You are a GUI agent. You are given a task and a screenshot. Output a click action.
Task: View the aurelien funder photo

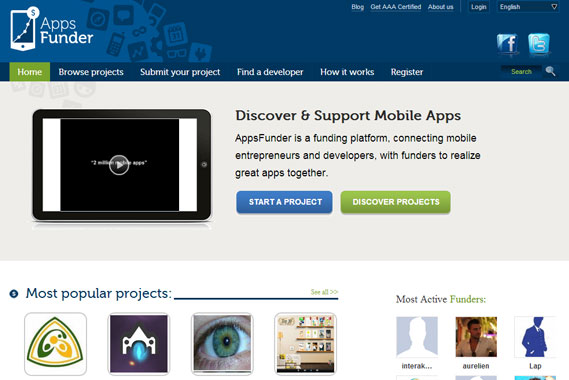pyautogui.click(x=476, y=337)
